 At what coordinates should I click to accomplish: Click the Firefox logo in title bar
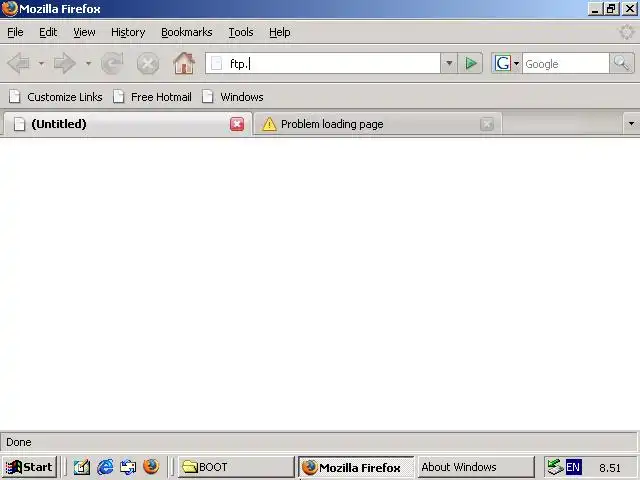click(x=9, y=9)
